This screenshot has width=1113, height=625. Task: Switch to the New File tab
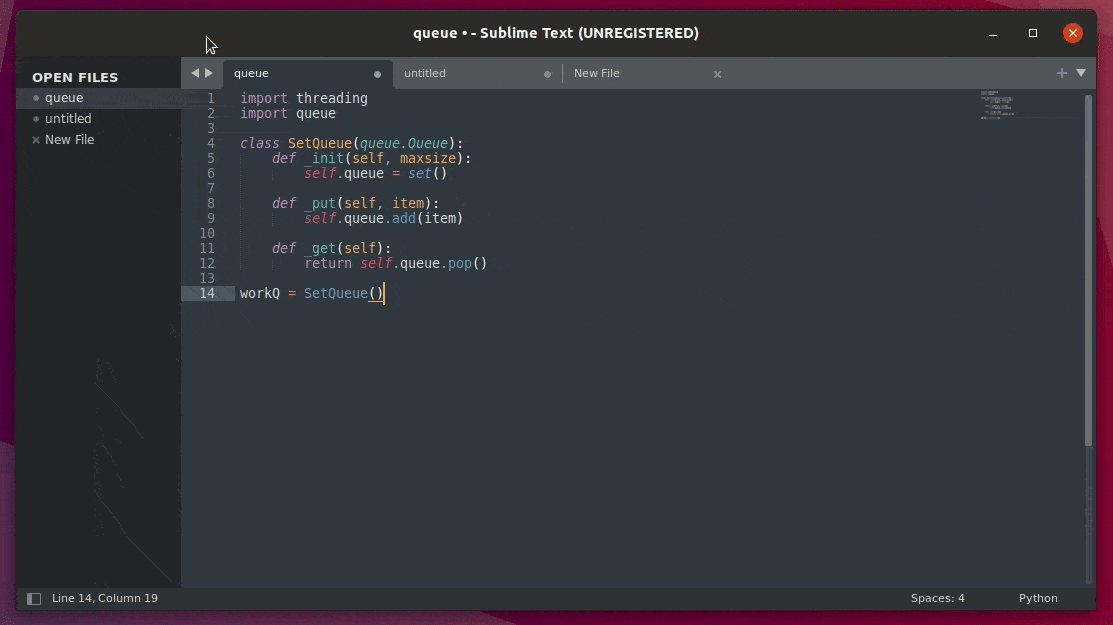pos(596,73)
